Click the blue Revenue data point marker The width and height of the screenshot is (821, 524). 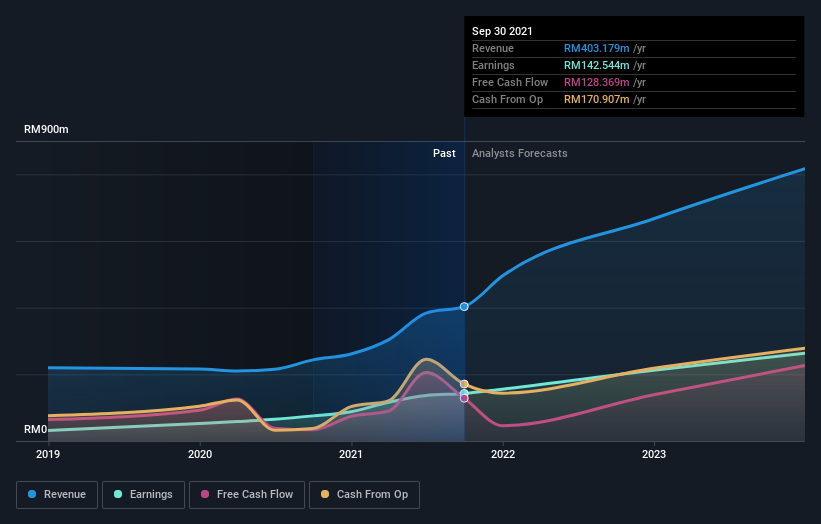(x=464, y=306)
